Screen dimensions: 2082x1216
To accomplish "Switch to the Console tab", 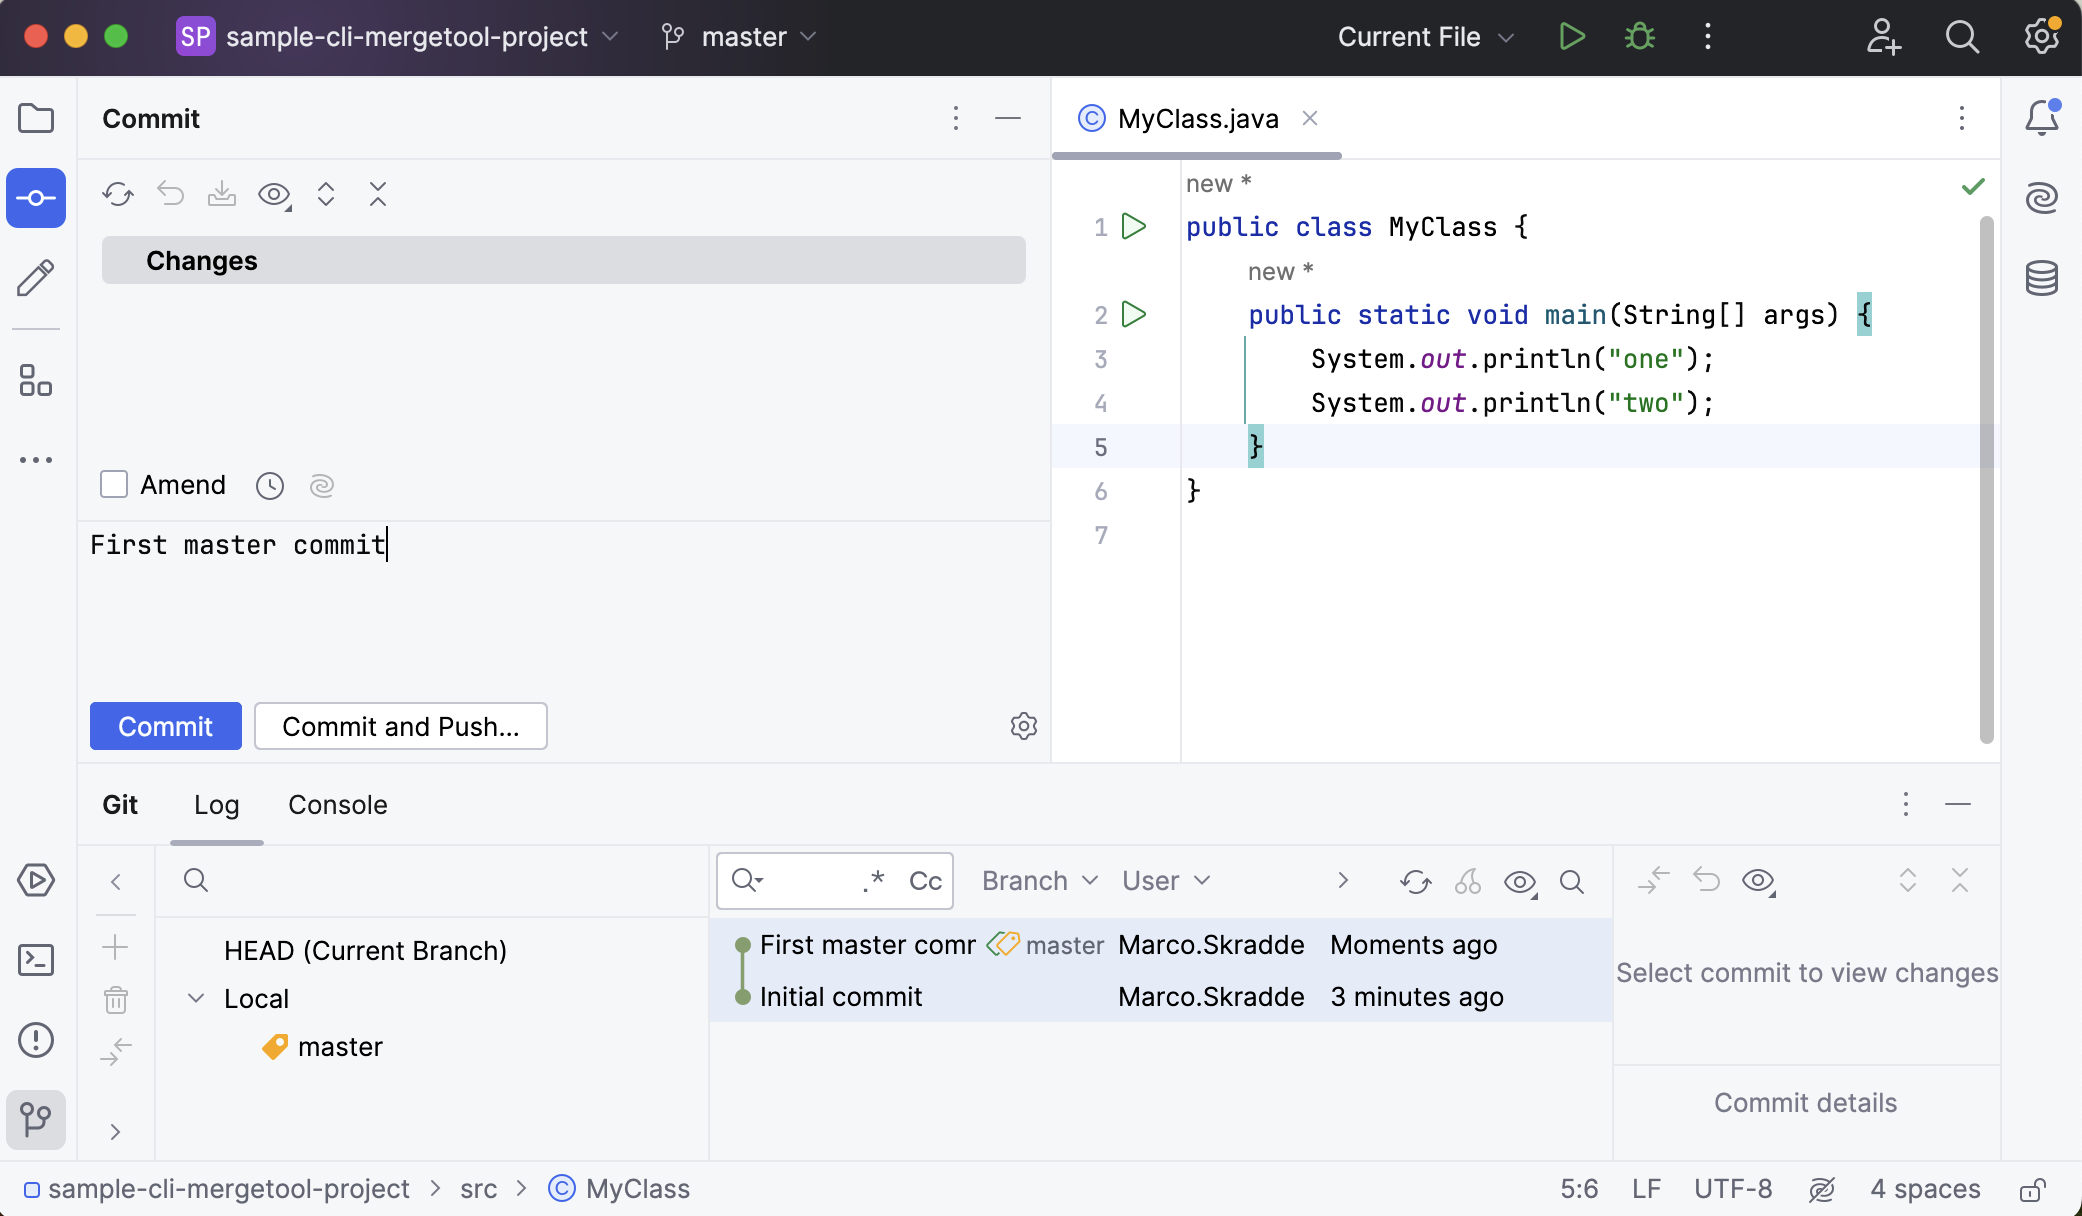I will [x=337, y=805].
